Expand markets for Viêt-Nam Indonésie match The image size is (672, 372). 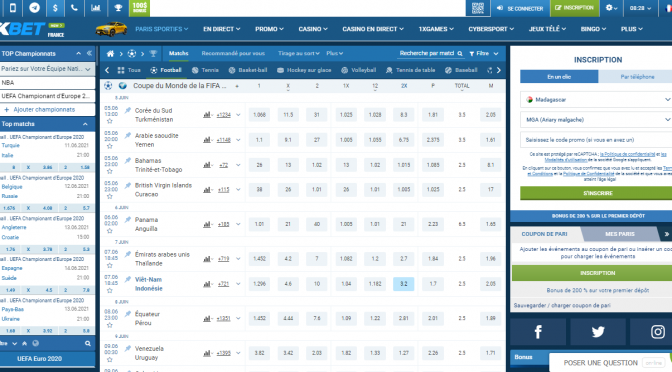pos(238,284)
